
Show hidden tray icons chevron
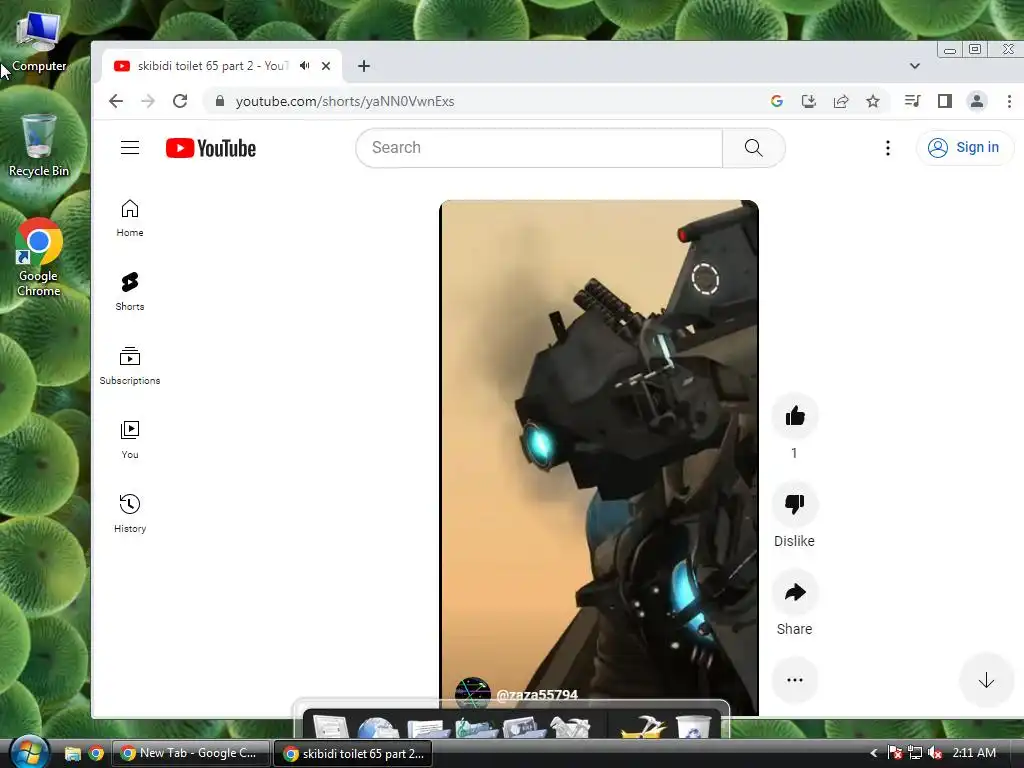(x=874, y=753)
